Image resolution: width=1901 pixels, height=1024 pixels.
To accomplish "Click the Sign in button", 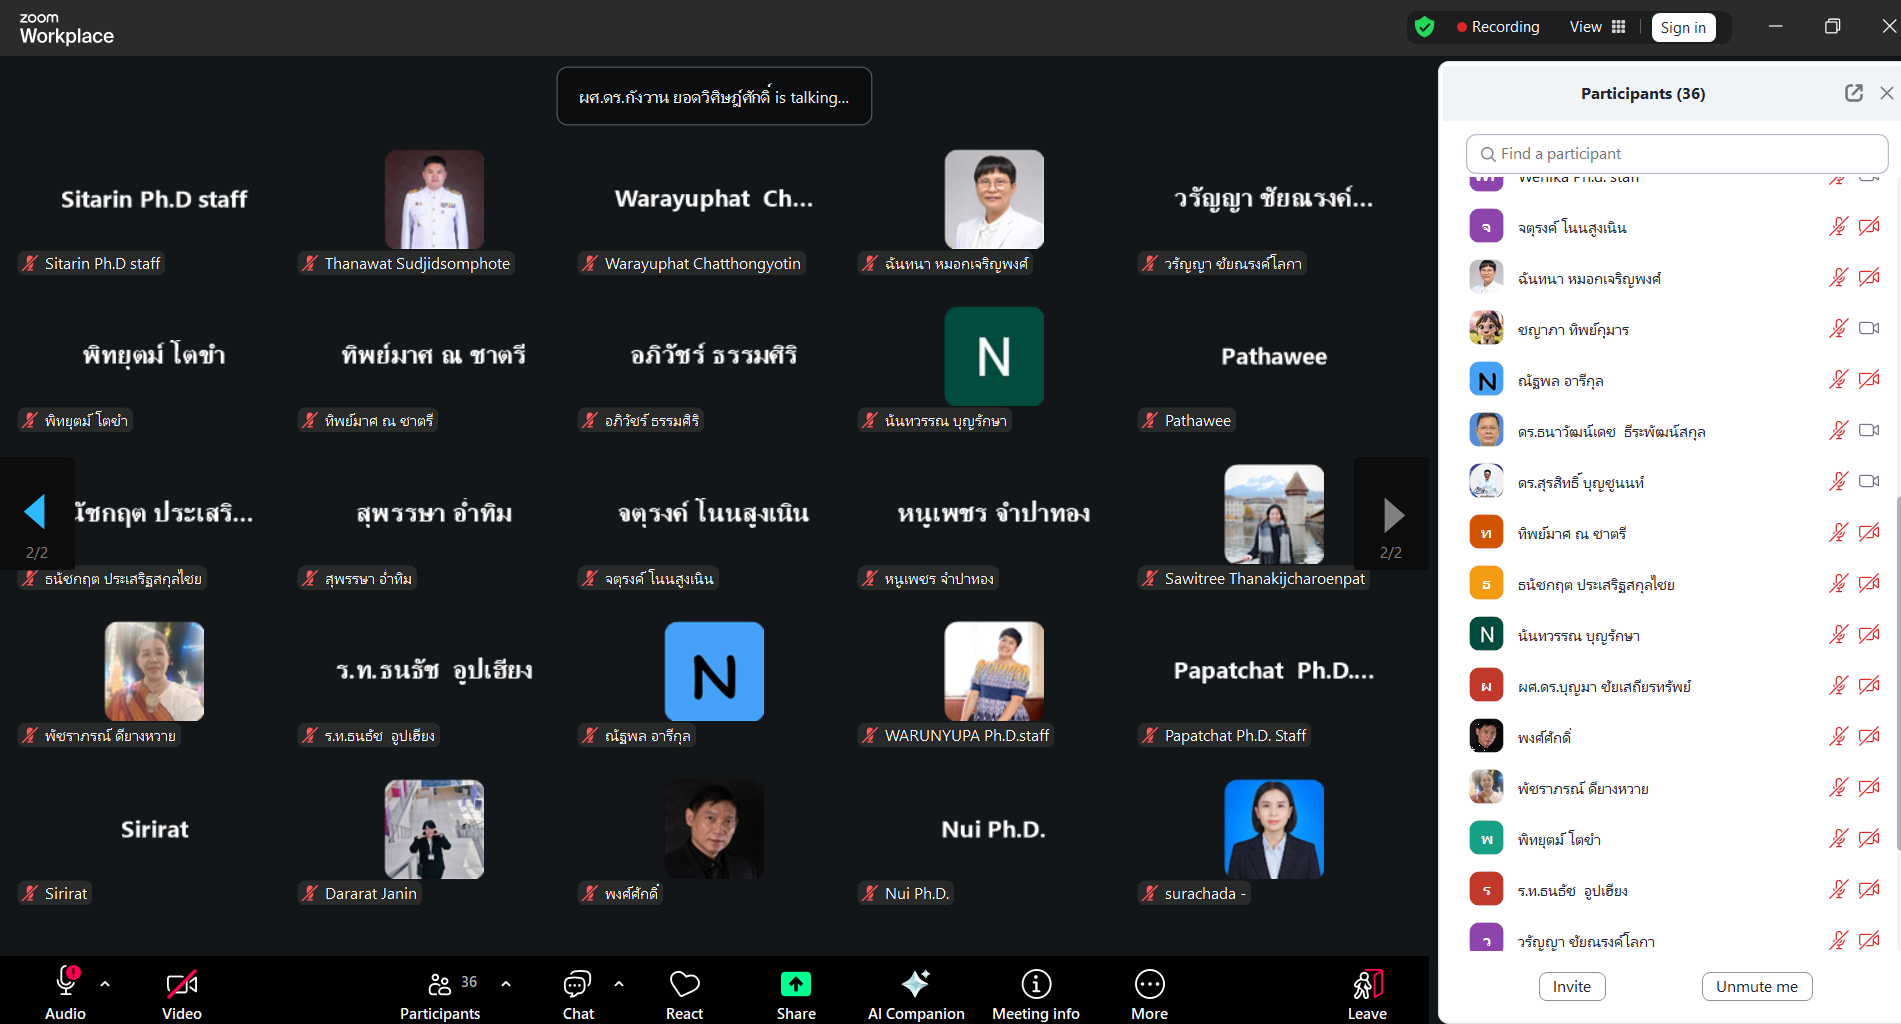I will [1683, 28].
